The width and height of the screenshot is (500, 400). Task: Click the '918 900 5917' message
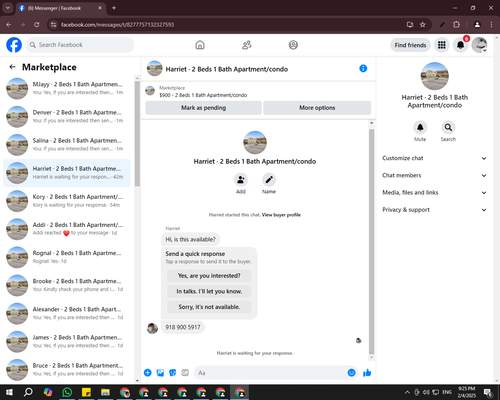point(183,327)
